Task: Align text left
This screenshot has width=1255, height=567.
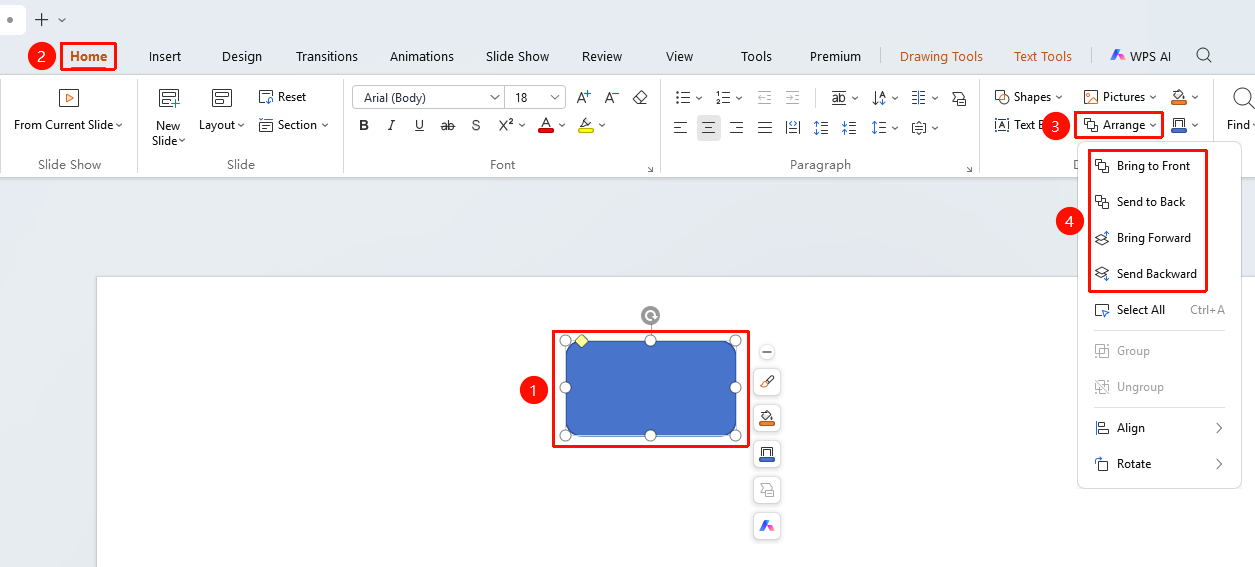Action: click(x=681, y=127)
